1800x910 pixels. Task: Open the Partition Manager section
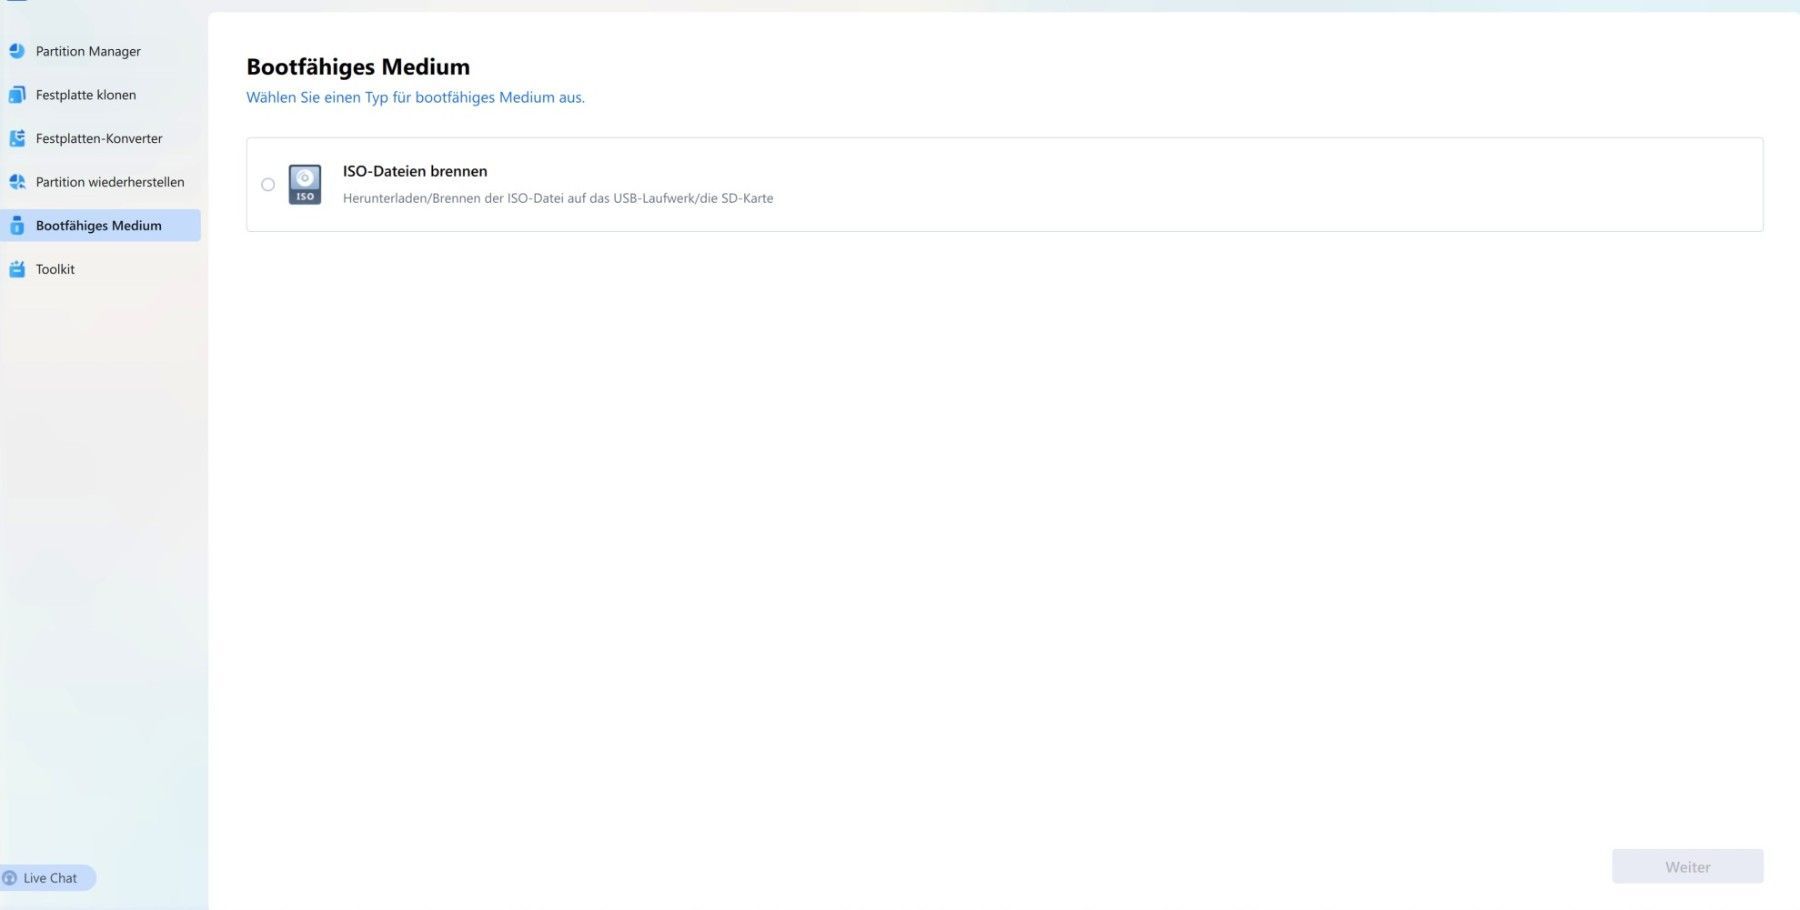click(x=88, y=51)
